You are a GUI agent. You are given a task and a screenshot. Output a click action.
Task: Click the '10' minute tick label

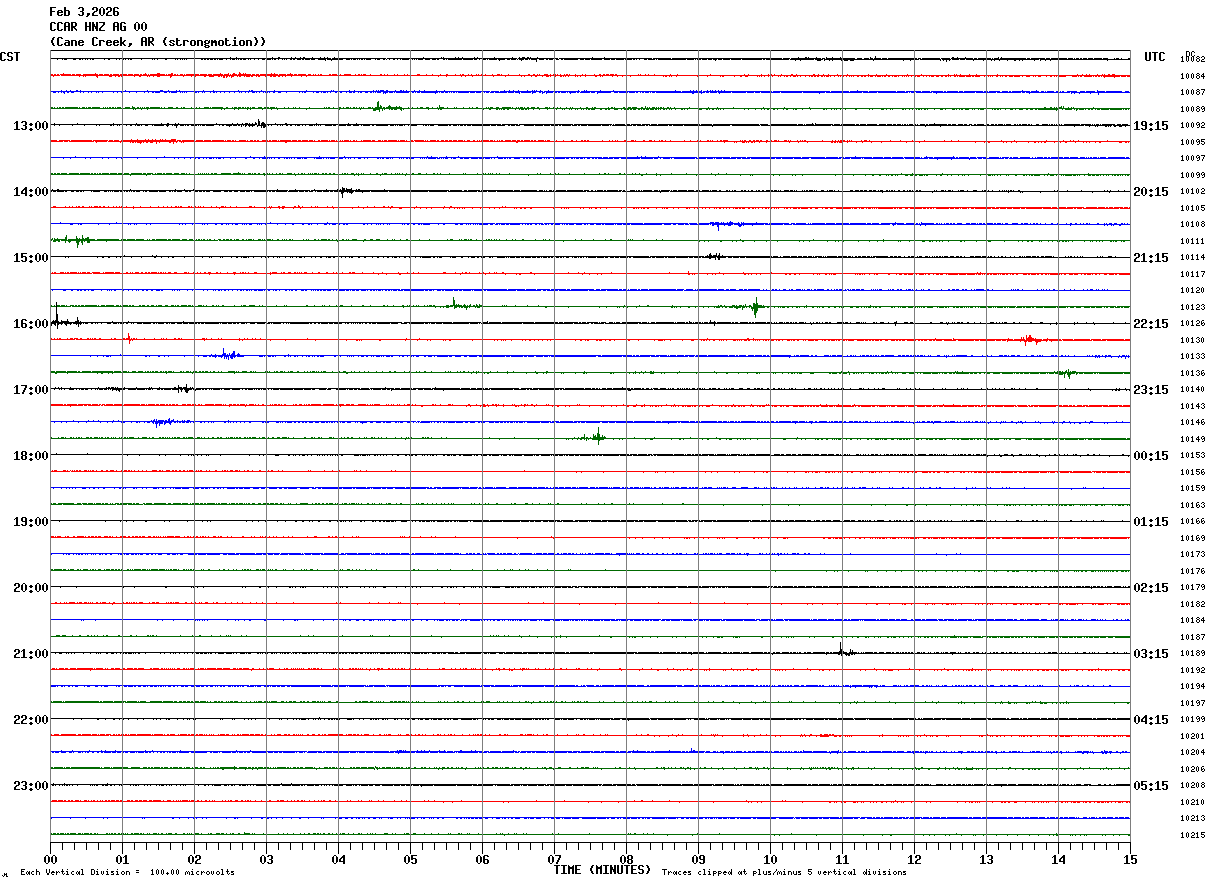click(x=770, y=859)
